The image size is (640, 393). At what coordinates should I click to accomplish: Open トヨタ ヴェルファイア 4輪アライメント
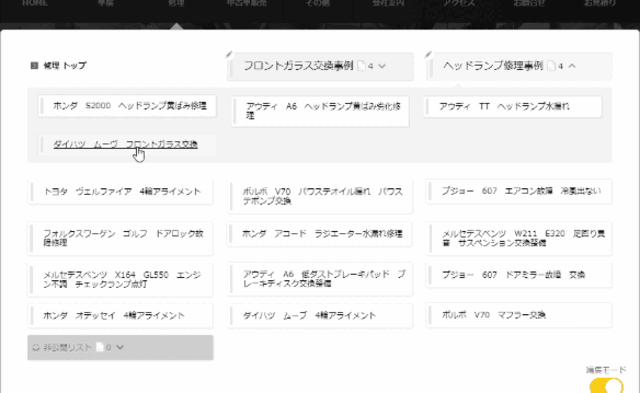[120, 192]
